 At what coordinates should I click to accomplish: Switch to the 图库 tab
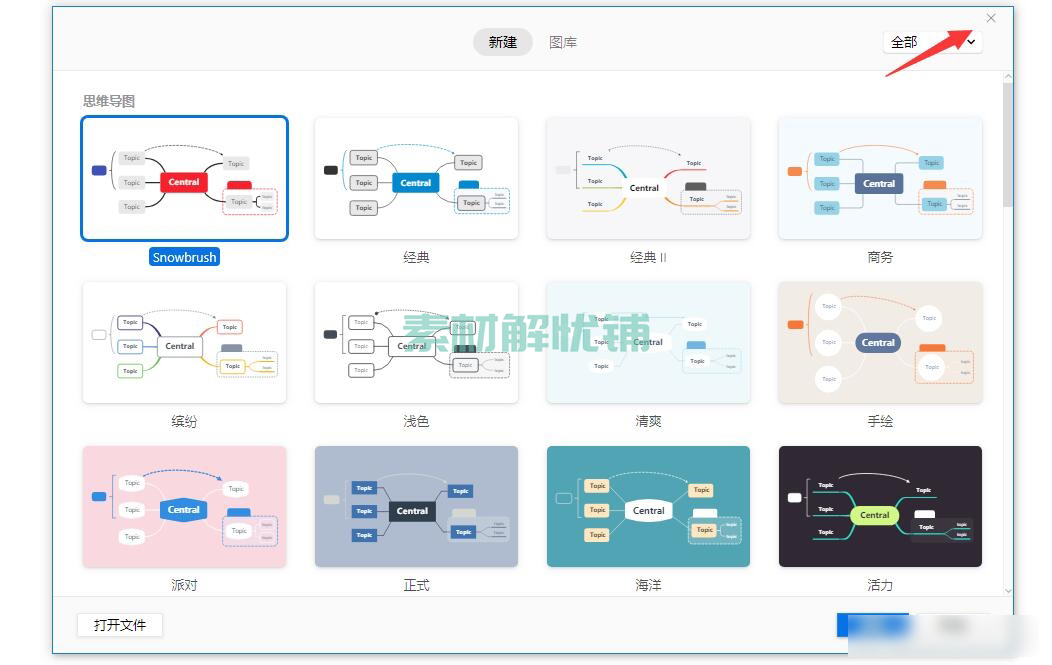point(563,42)
